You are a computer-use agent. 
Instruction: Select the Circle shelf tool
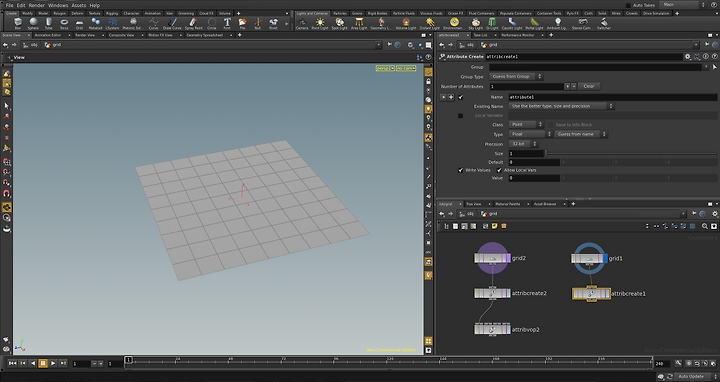[x=212, y=23]
